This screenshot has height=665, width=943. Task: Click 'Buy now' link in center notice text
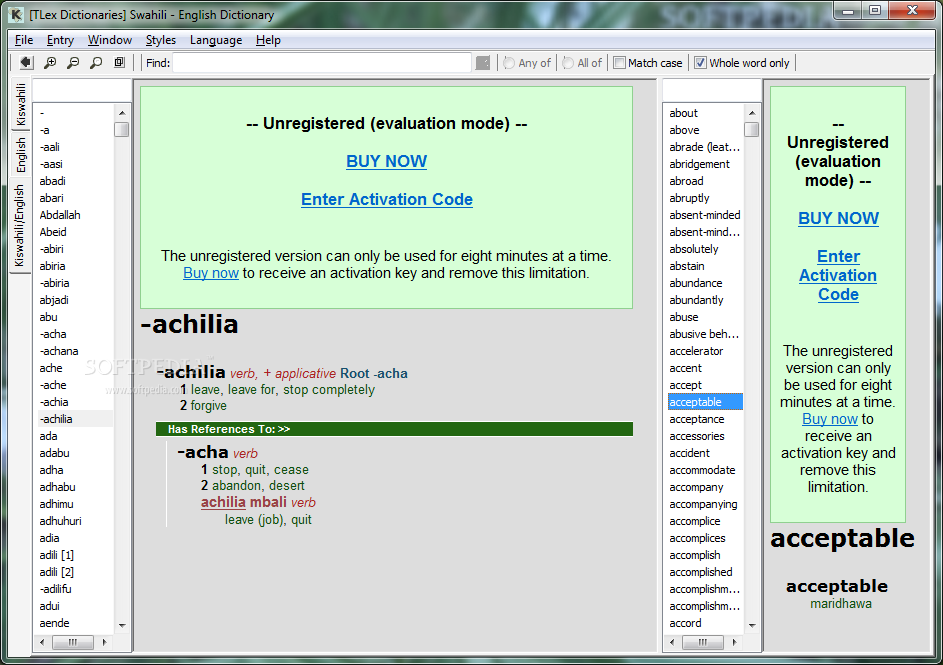[x=210, y=273]
